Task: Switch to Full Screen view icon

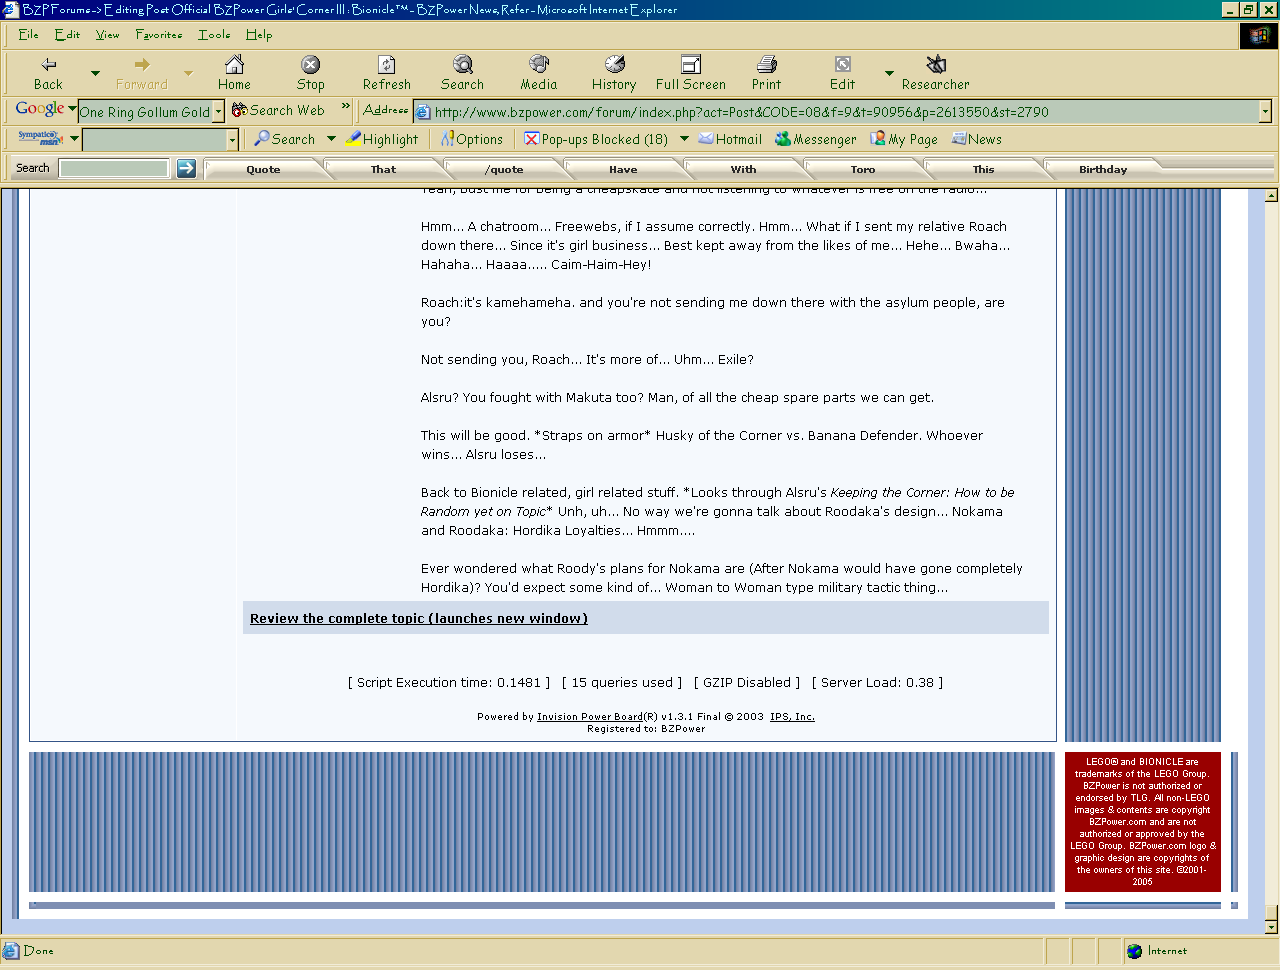Action: (x=691, y=65)
